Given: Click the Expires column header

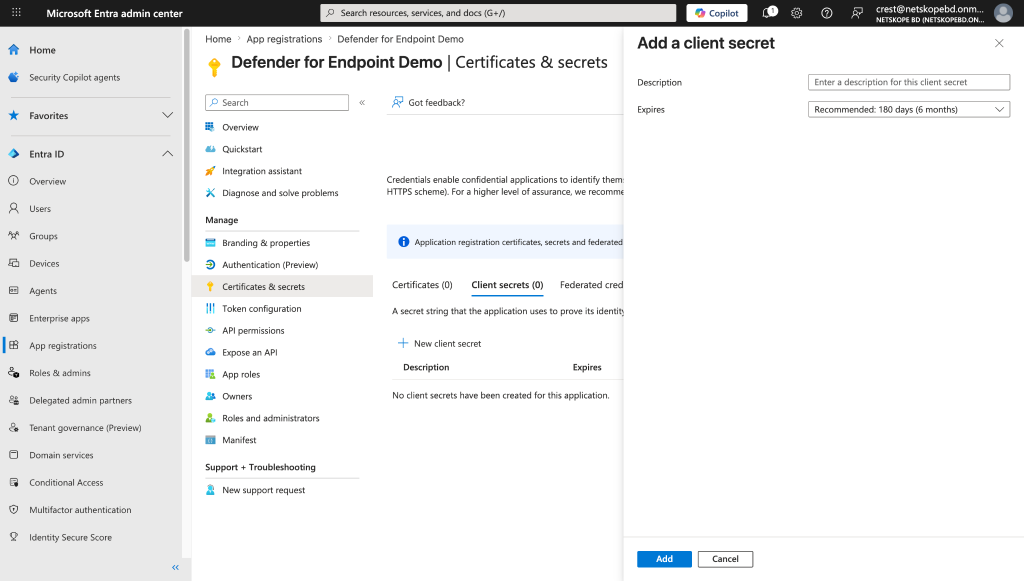Looking at the screenshot, I should [587, 367].
